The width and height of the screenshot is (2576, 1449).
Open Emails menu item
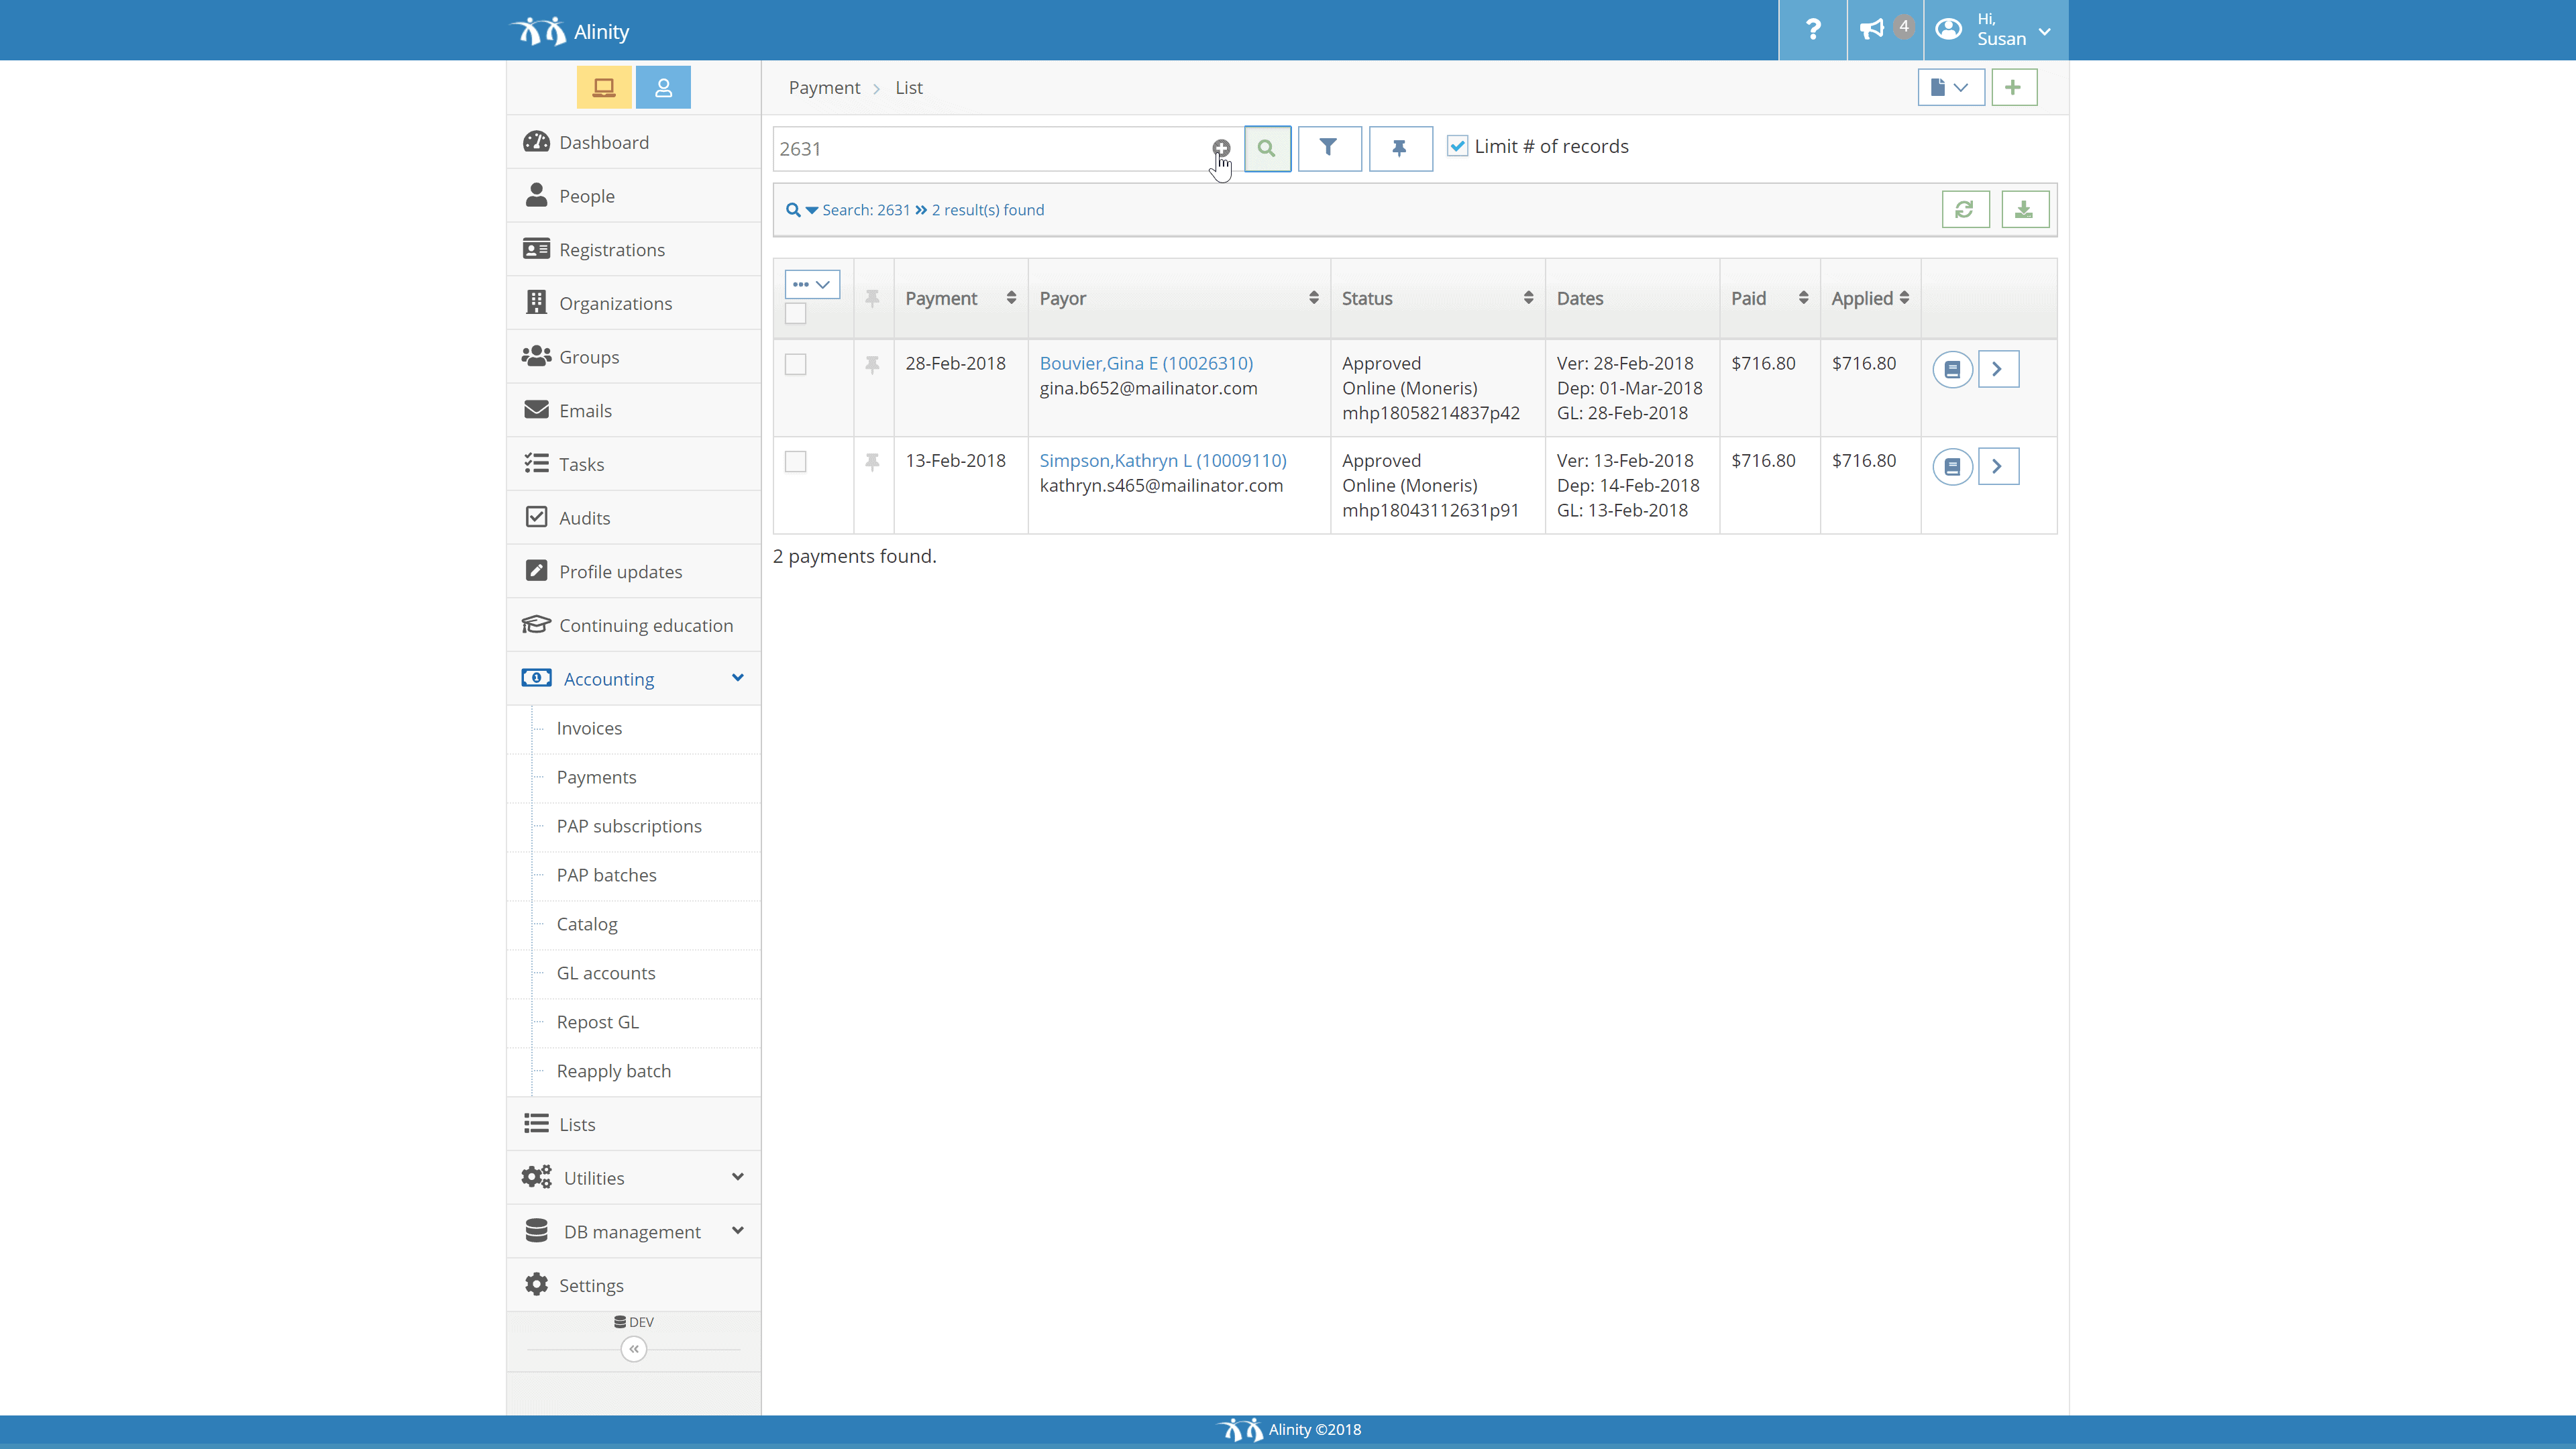point(634,411)
